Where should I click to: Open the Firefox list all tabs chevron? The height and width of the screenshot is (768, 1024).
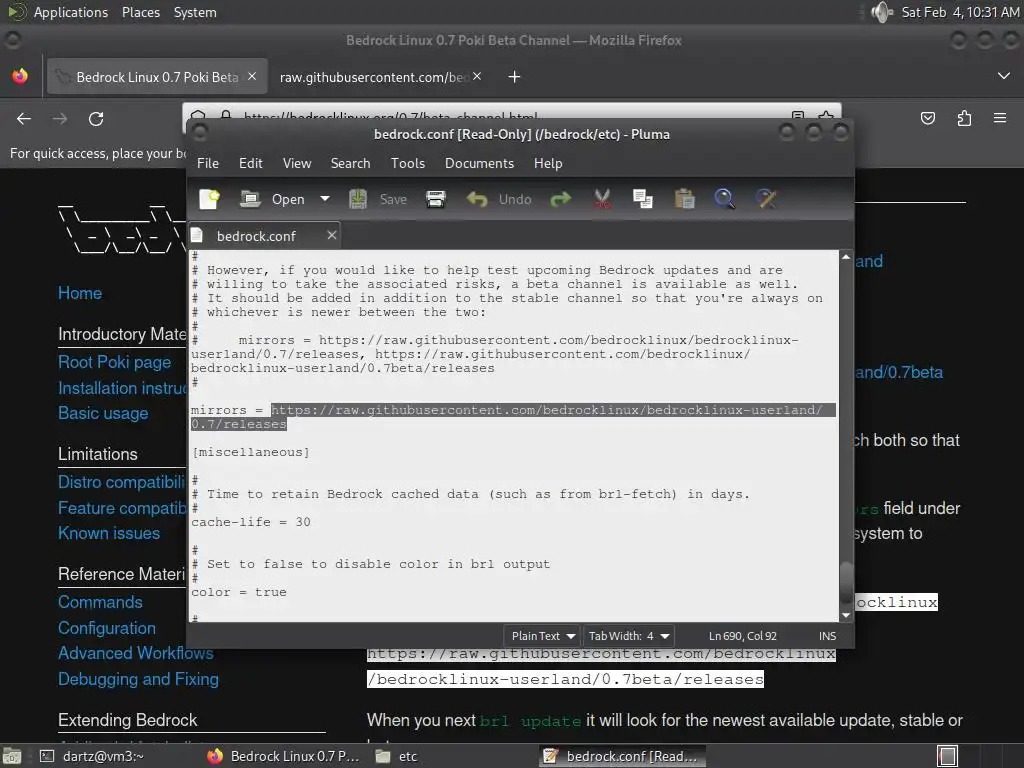tap(1004, 76)
